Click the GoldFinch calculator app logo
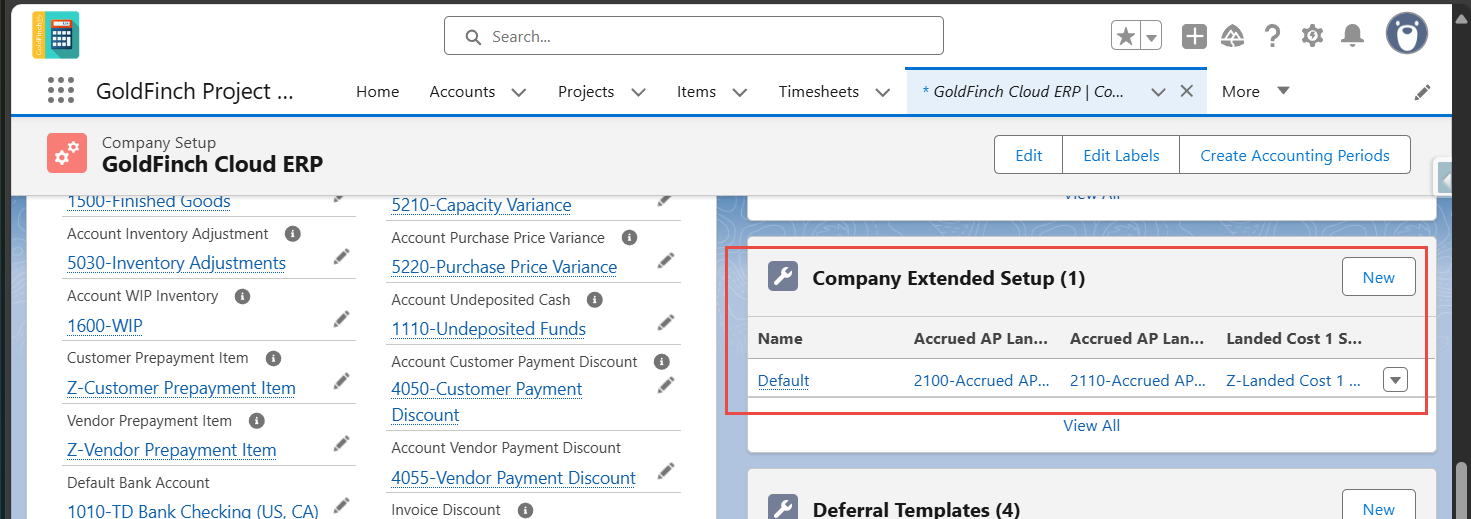This screenshot has width=1471, height=519. coord(55,35)
